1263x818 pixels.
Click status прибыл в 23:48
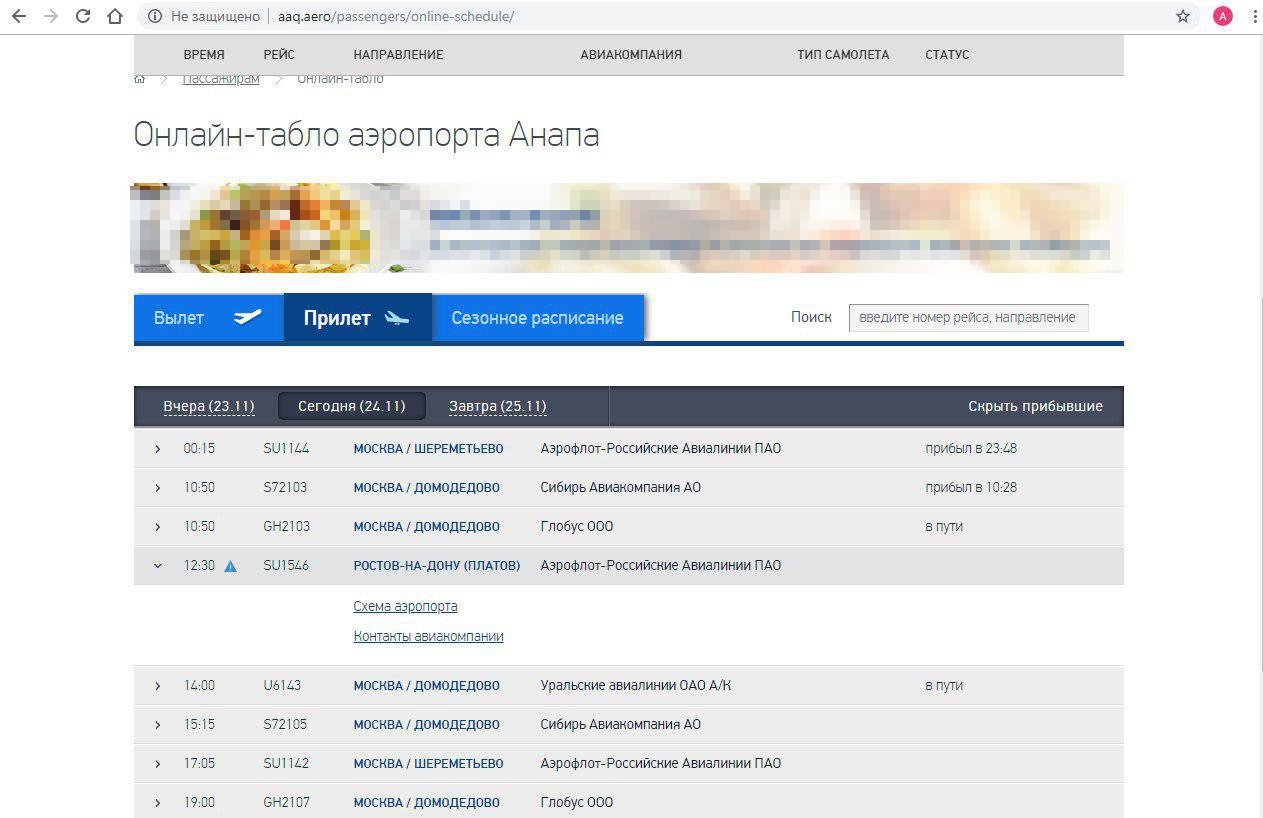coord(971,449)
